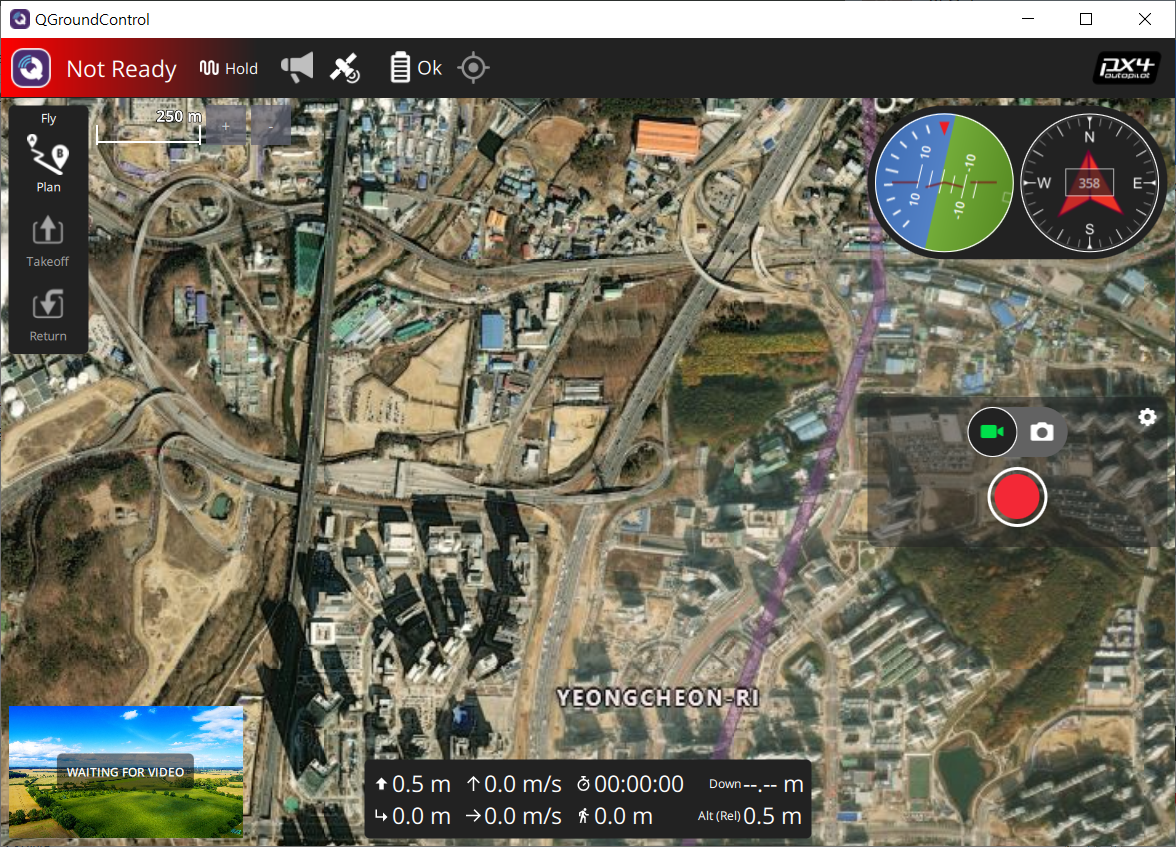Screen dimensions: 1176x847
Task: Expand the Hold flight mode selector
Action: click(229, 68)
